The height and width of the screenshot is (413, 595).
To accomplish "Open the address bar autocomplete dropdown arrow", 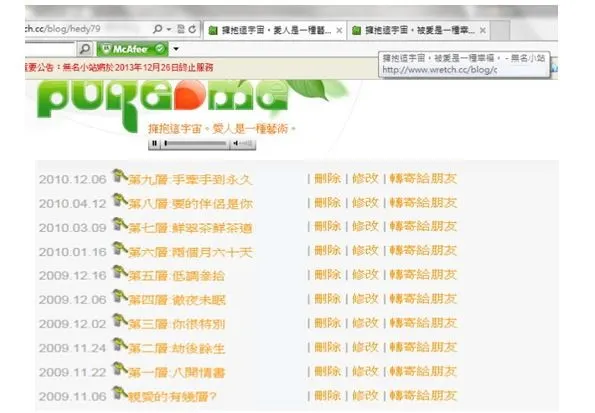I will tap(169, 29).
